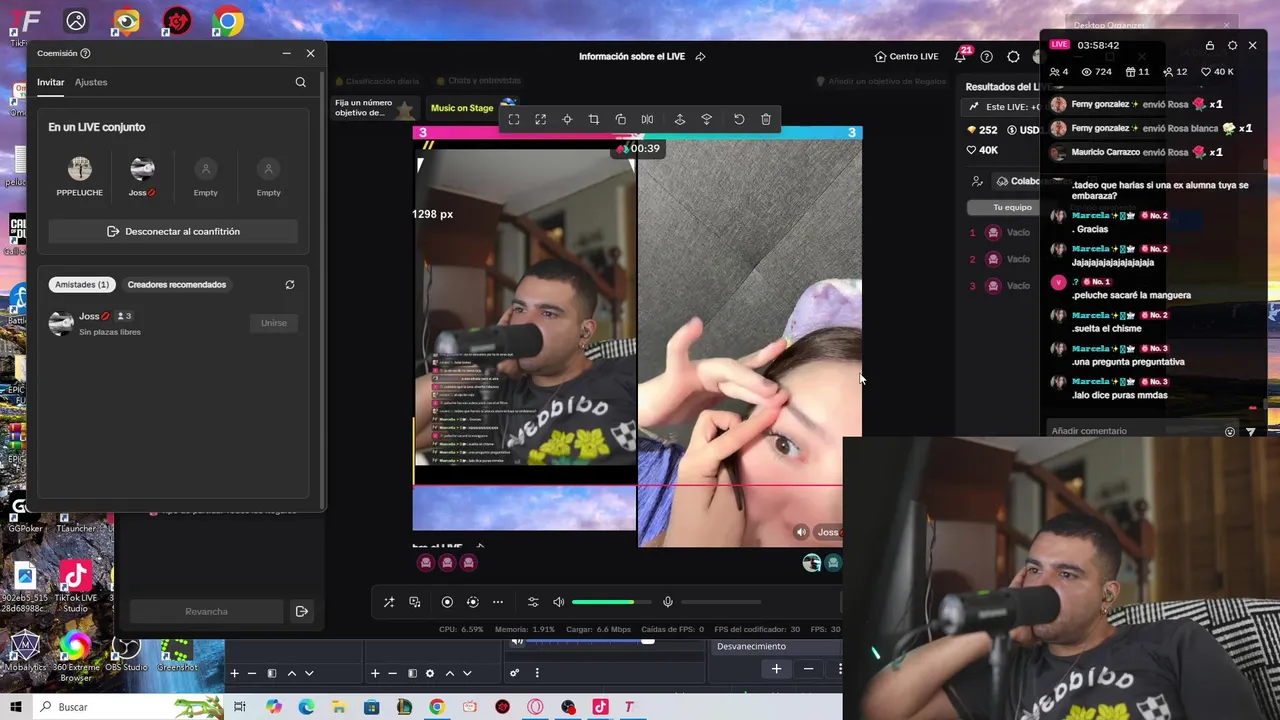The width and height of the screenshot is (1280, 720).
Task: Click the down chevron in OBS scenes toolbar
Action: (x=309, y=674)
